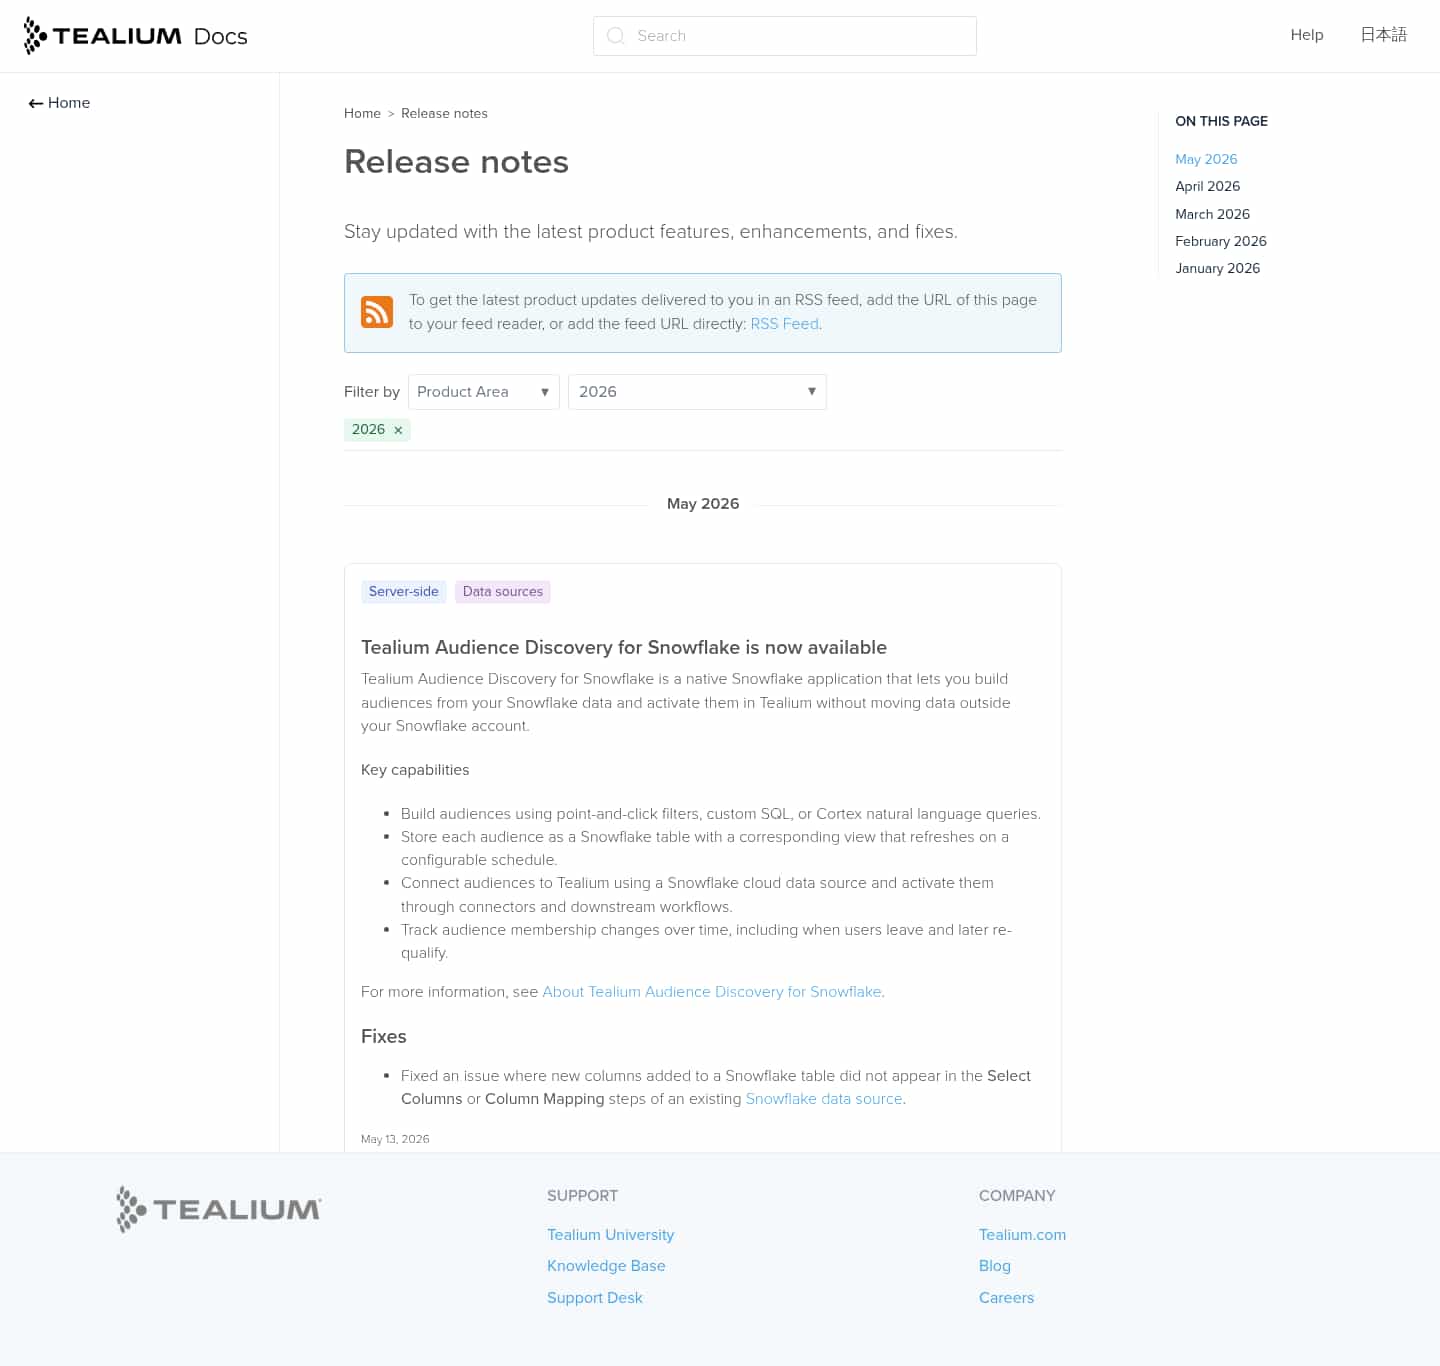This screenshot has height=1366, width=1440.
Task: Click the orange RSS feed icon
Action: [377, 312]
